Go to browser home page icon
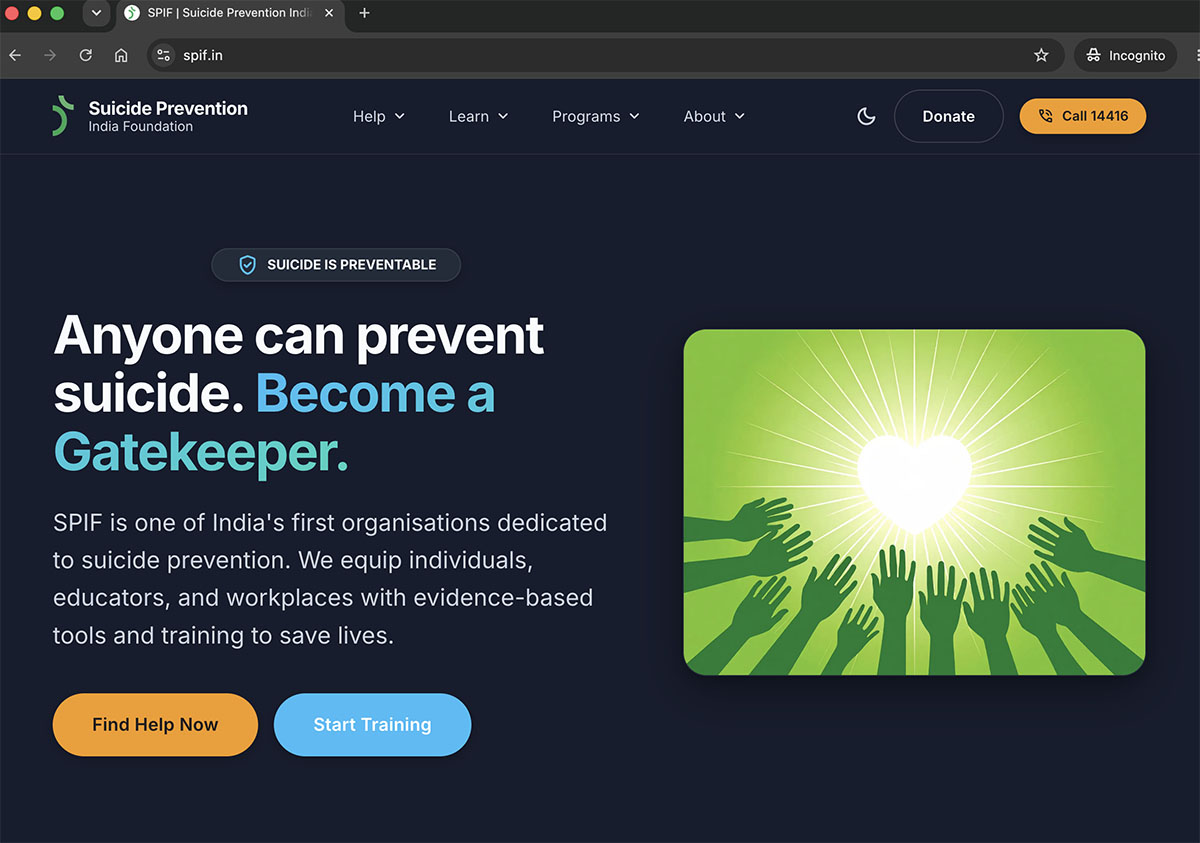The width and height of the screenshot is (1200, 843). click(x=121, y=56)
